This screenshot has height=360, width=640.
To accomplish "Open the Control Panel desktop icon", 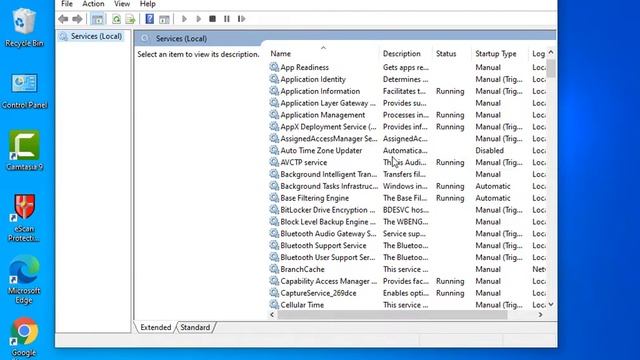I will click(24, 91).
